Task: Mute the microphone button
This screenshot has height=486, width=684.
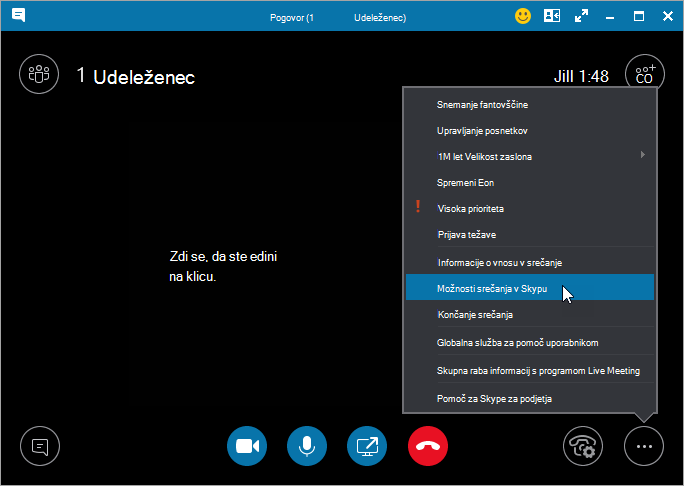Action: click(307, 446)
